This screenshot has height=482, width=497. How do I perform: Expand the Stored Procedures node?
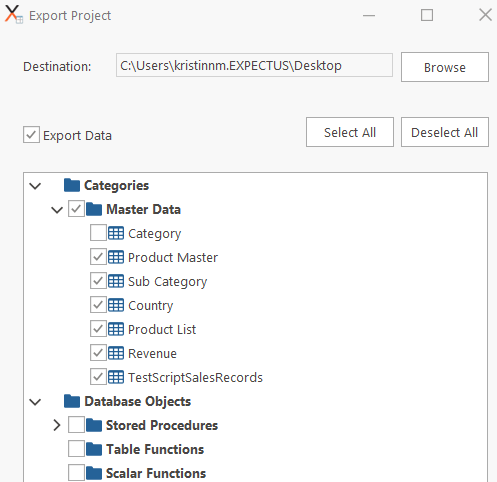coord(57,425)
